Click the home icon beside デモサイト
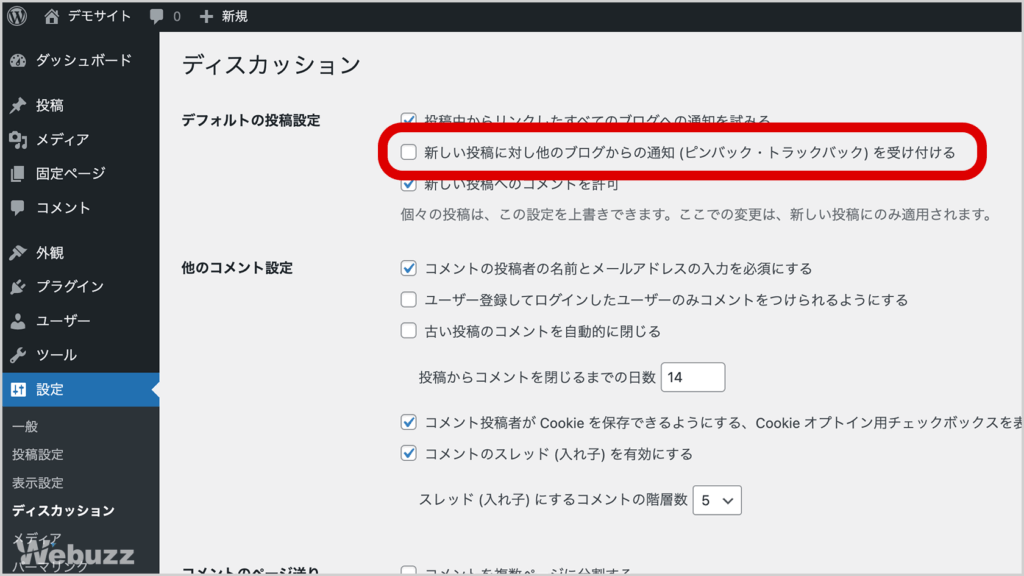 52,16
